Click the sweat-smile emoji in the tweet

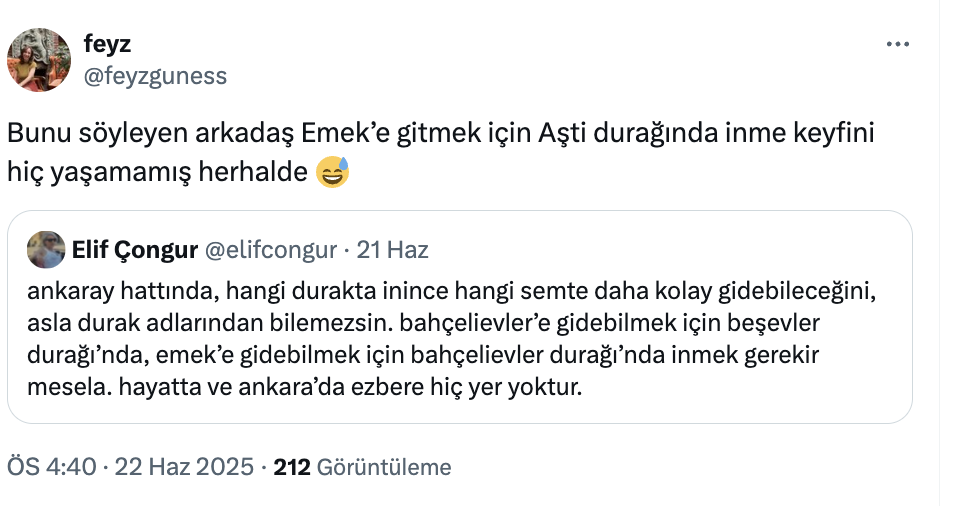333,173
